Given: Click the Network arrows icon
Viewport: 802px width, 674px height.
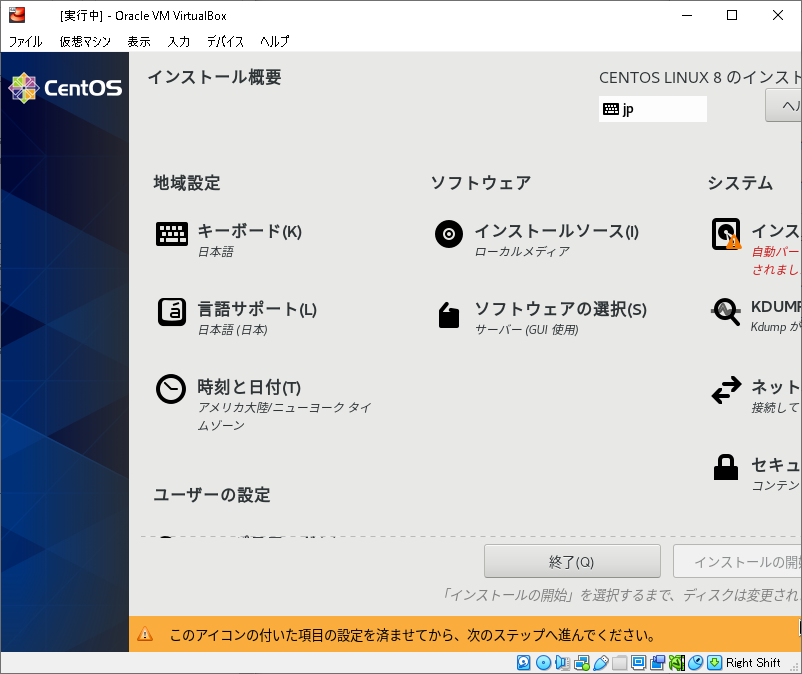Looking at the screenshot, I should click(x=726, y=390).
